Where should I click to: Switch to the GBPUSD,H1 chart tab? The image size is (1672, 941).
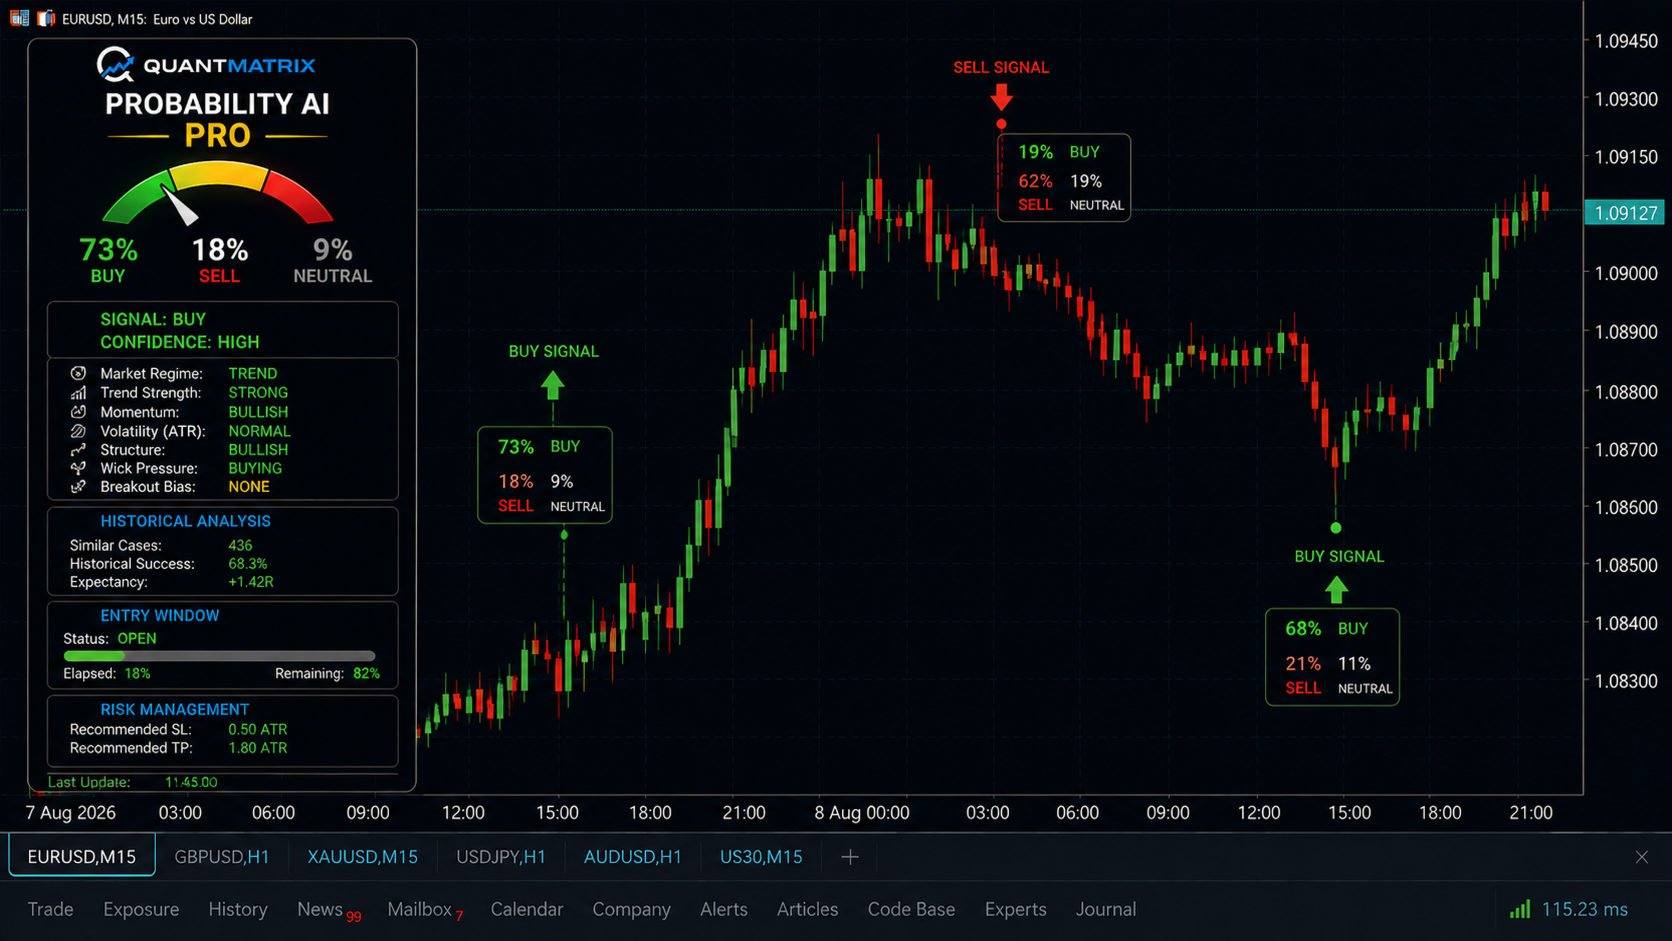(222, 857)
